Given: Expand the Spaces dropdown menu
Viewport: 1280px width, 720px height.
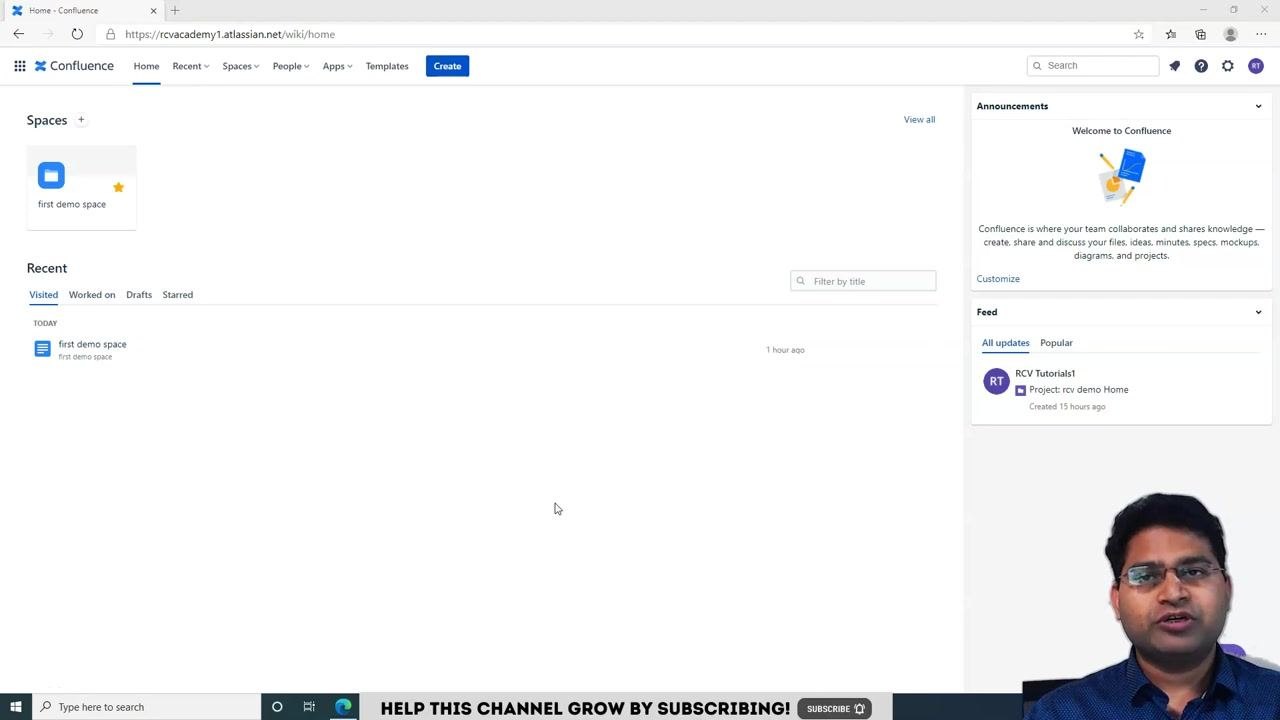Looking at the screenshot, I should (x=240, y=66).
